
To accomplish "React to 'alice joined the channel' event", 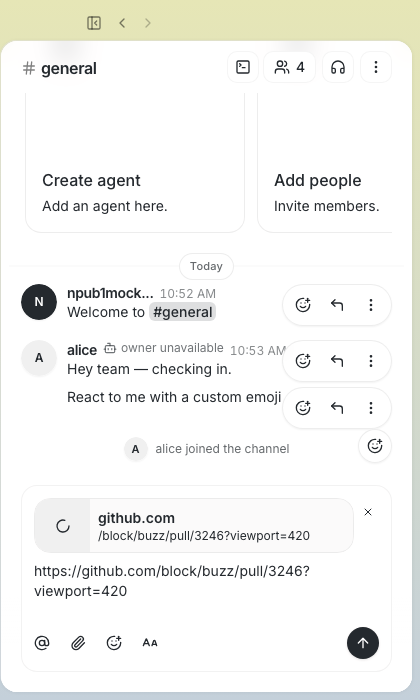I will point(375,446).
